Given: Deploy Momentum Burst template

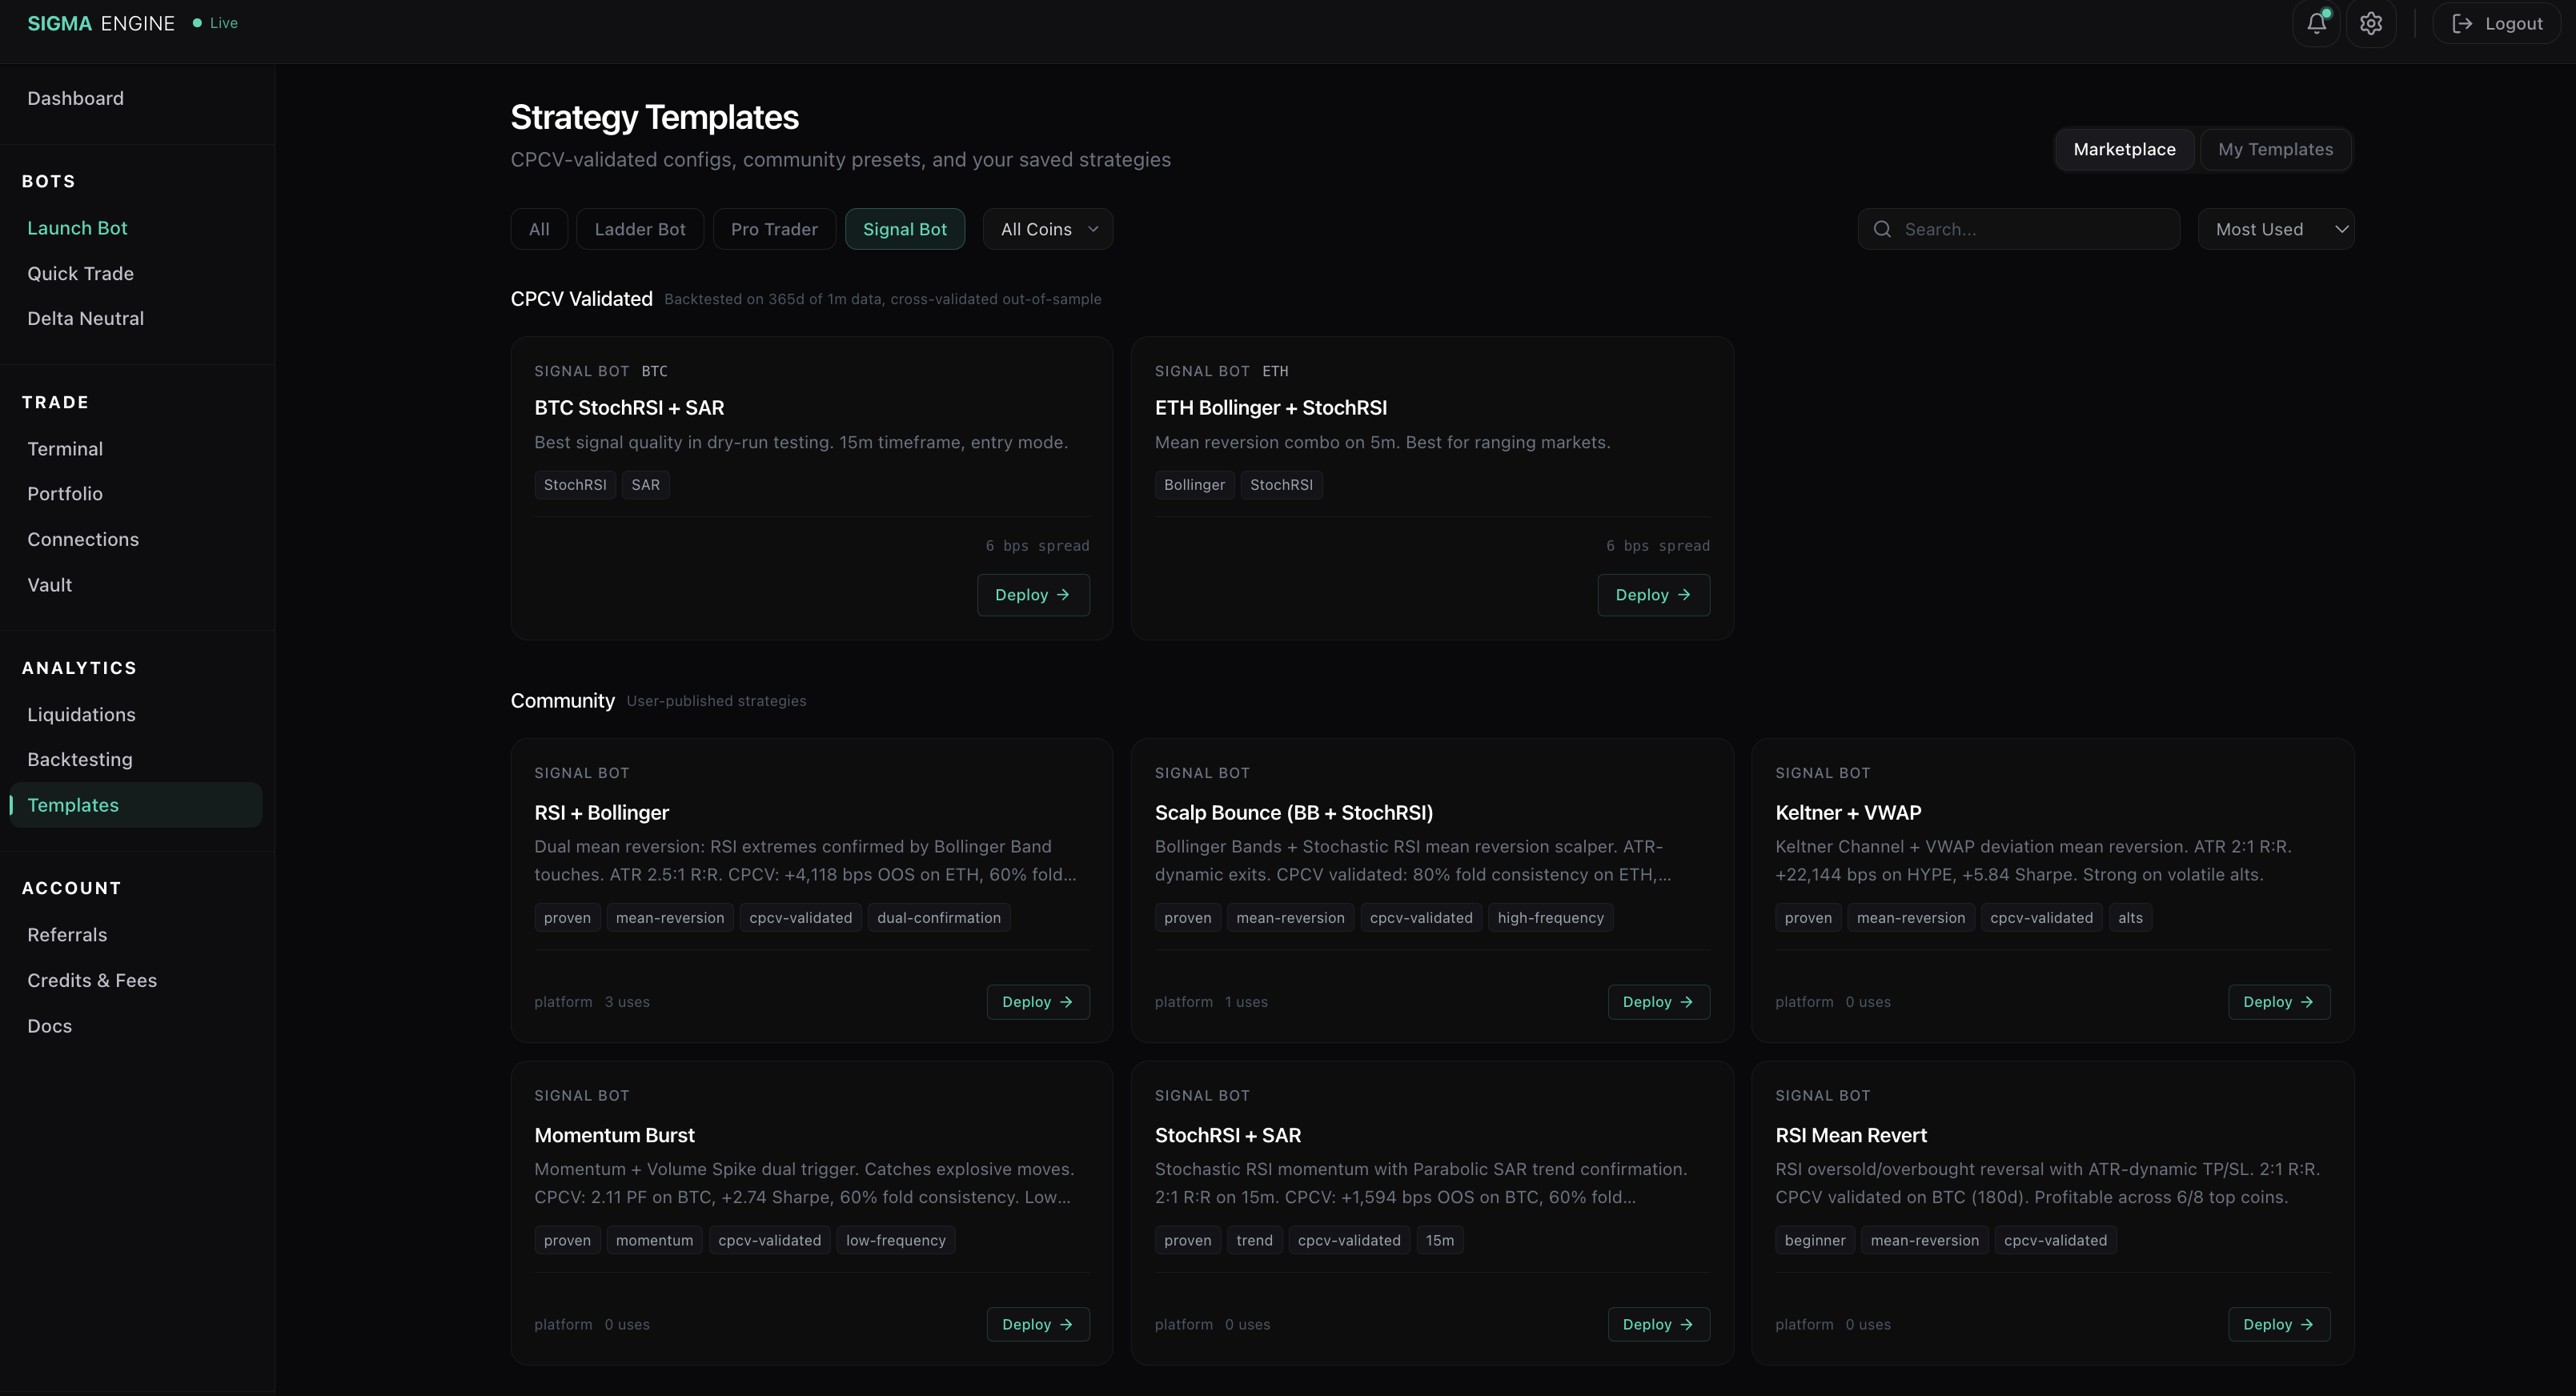Looking at the screenshot, I should click(x=1038, y=1324).
